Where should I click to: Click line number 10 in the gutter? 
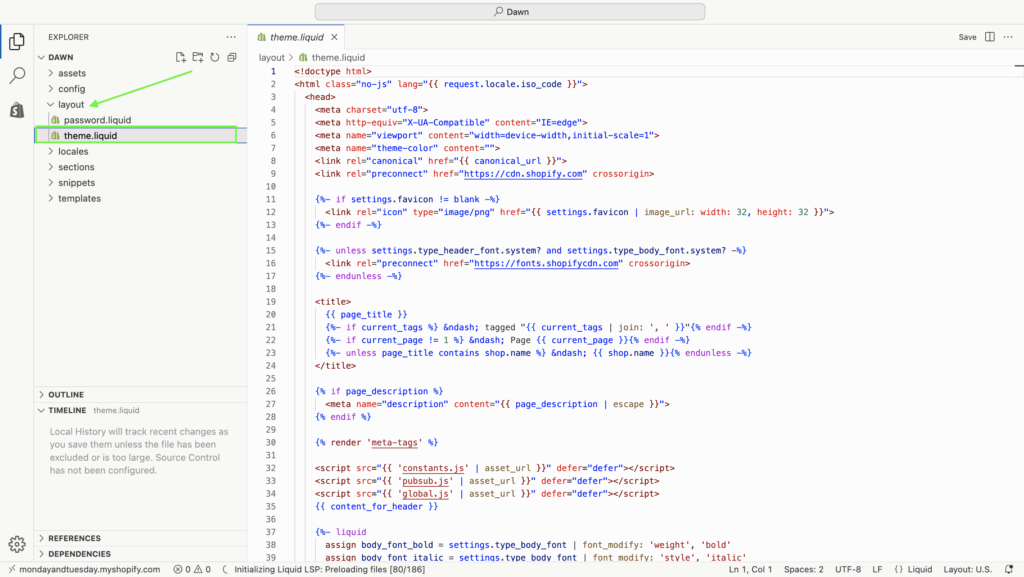[270, 187]
